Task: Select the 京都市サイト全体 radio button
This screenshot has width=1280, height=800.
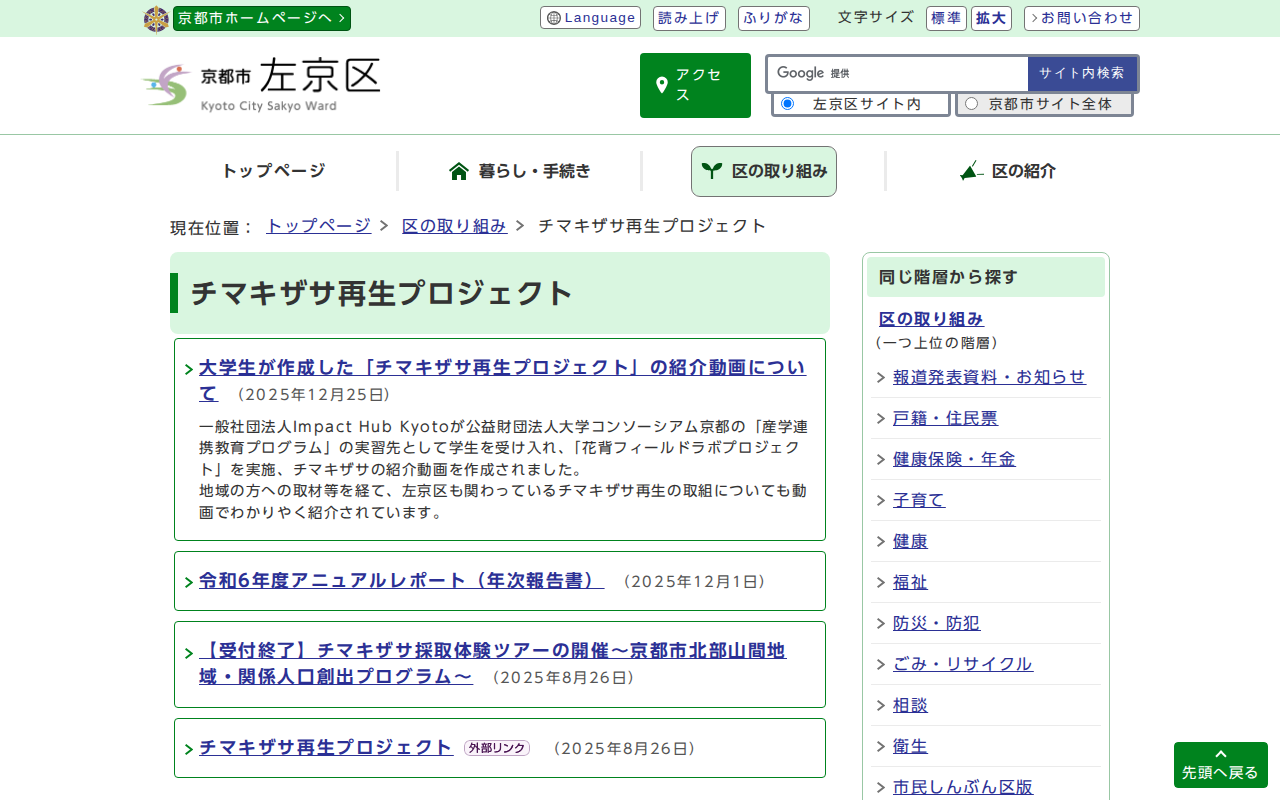Action: tap(971, 104)
